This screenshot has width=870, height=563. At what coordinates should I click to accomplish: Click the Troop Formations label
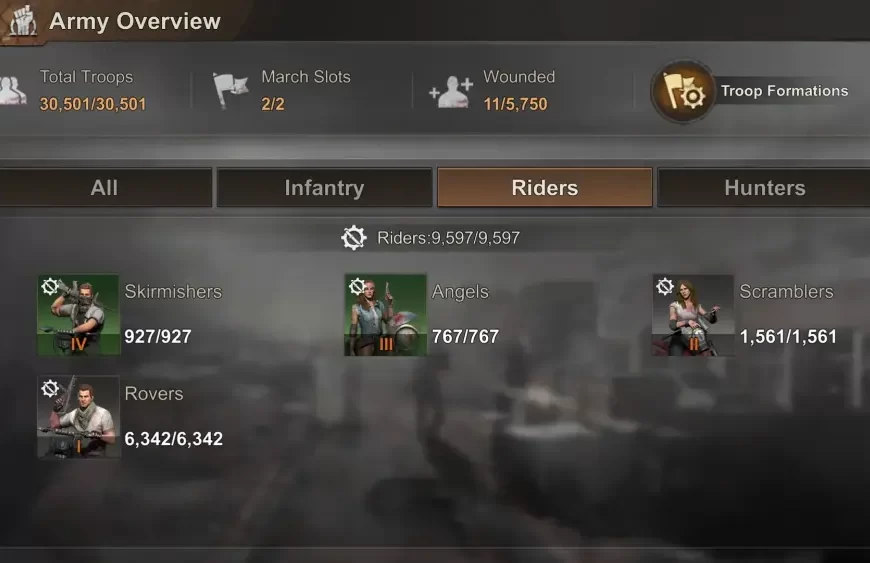pos(785,91)
